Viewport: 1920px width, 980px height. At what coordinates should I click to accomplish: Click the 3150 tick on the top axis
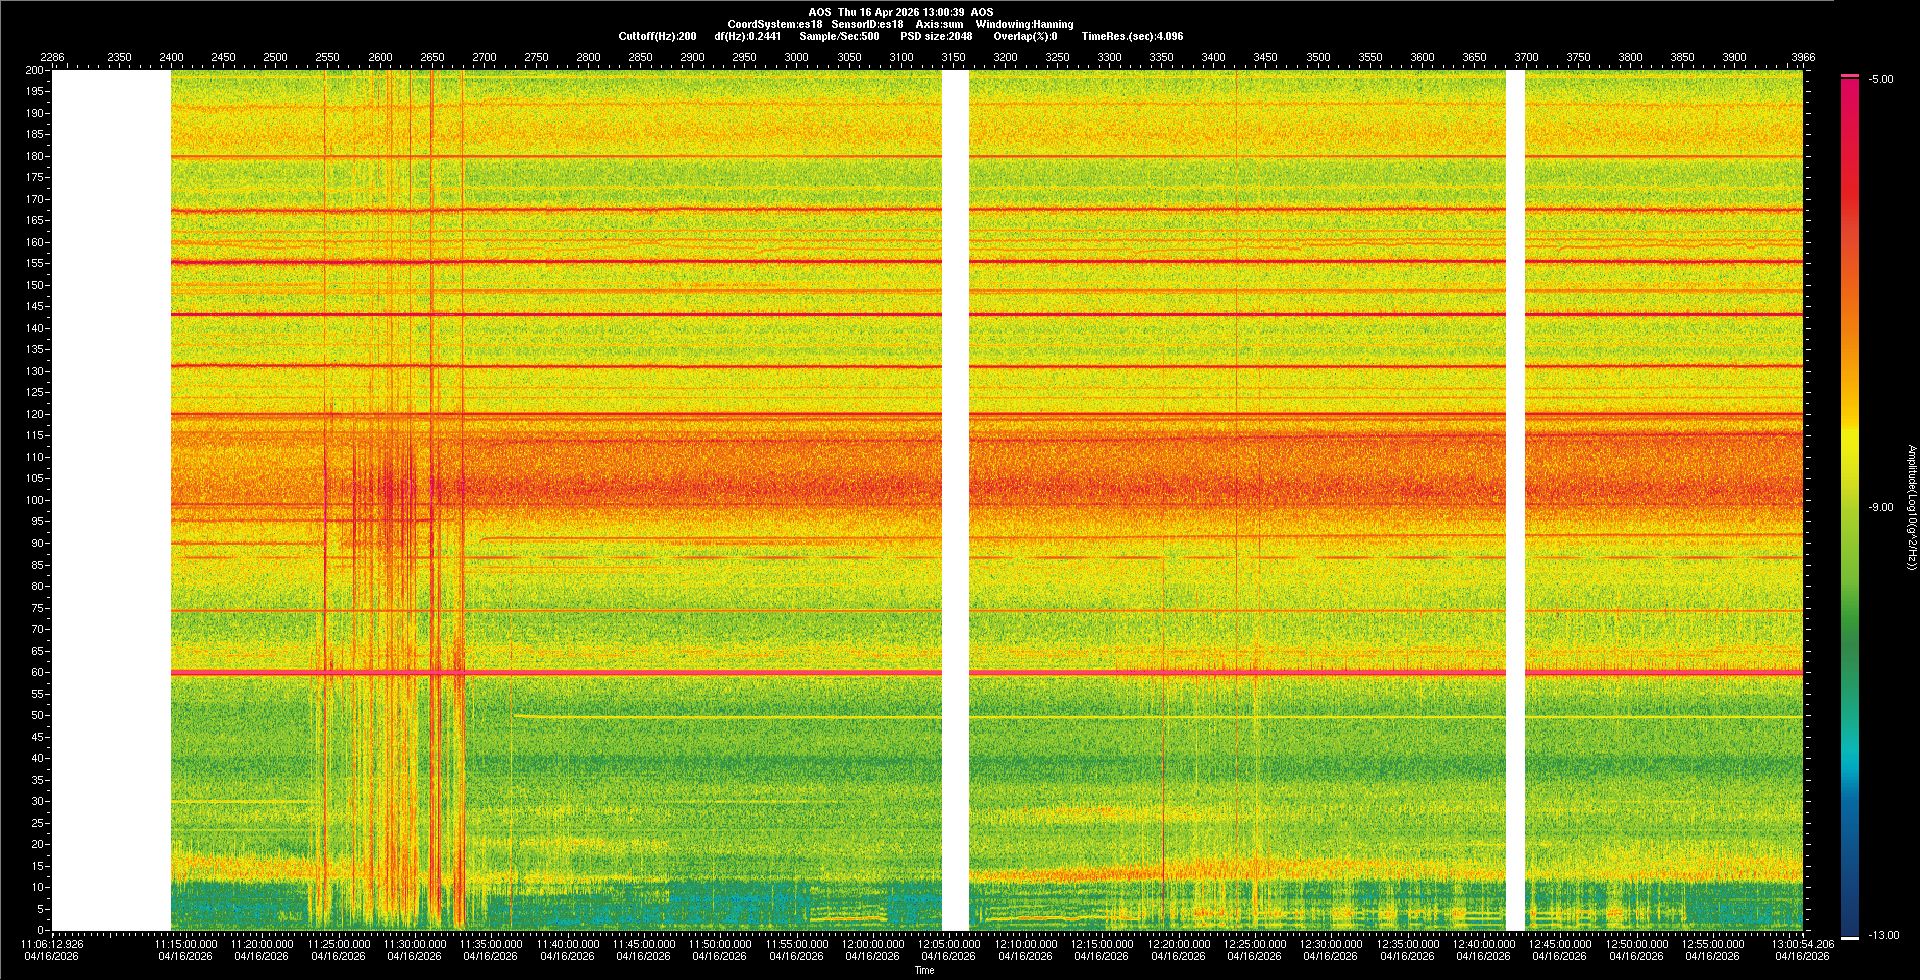953,57
